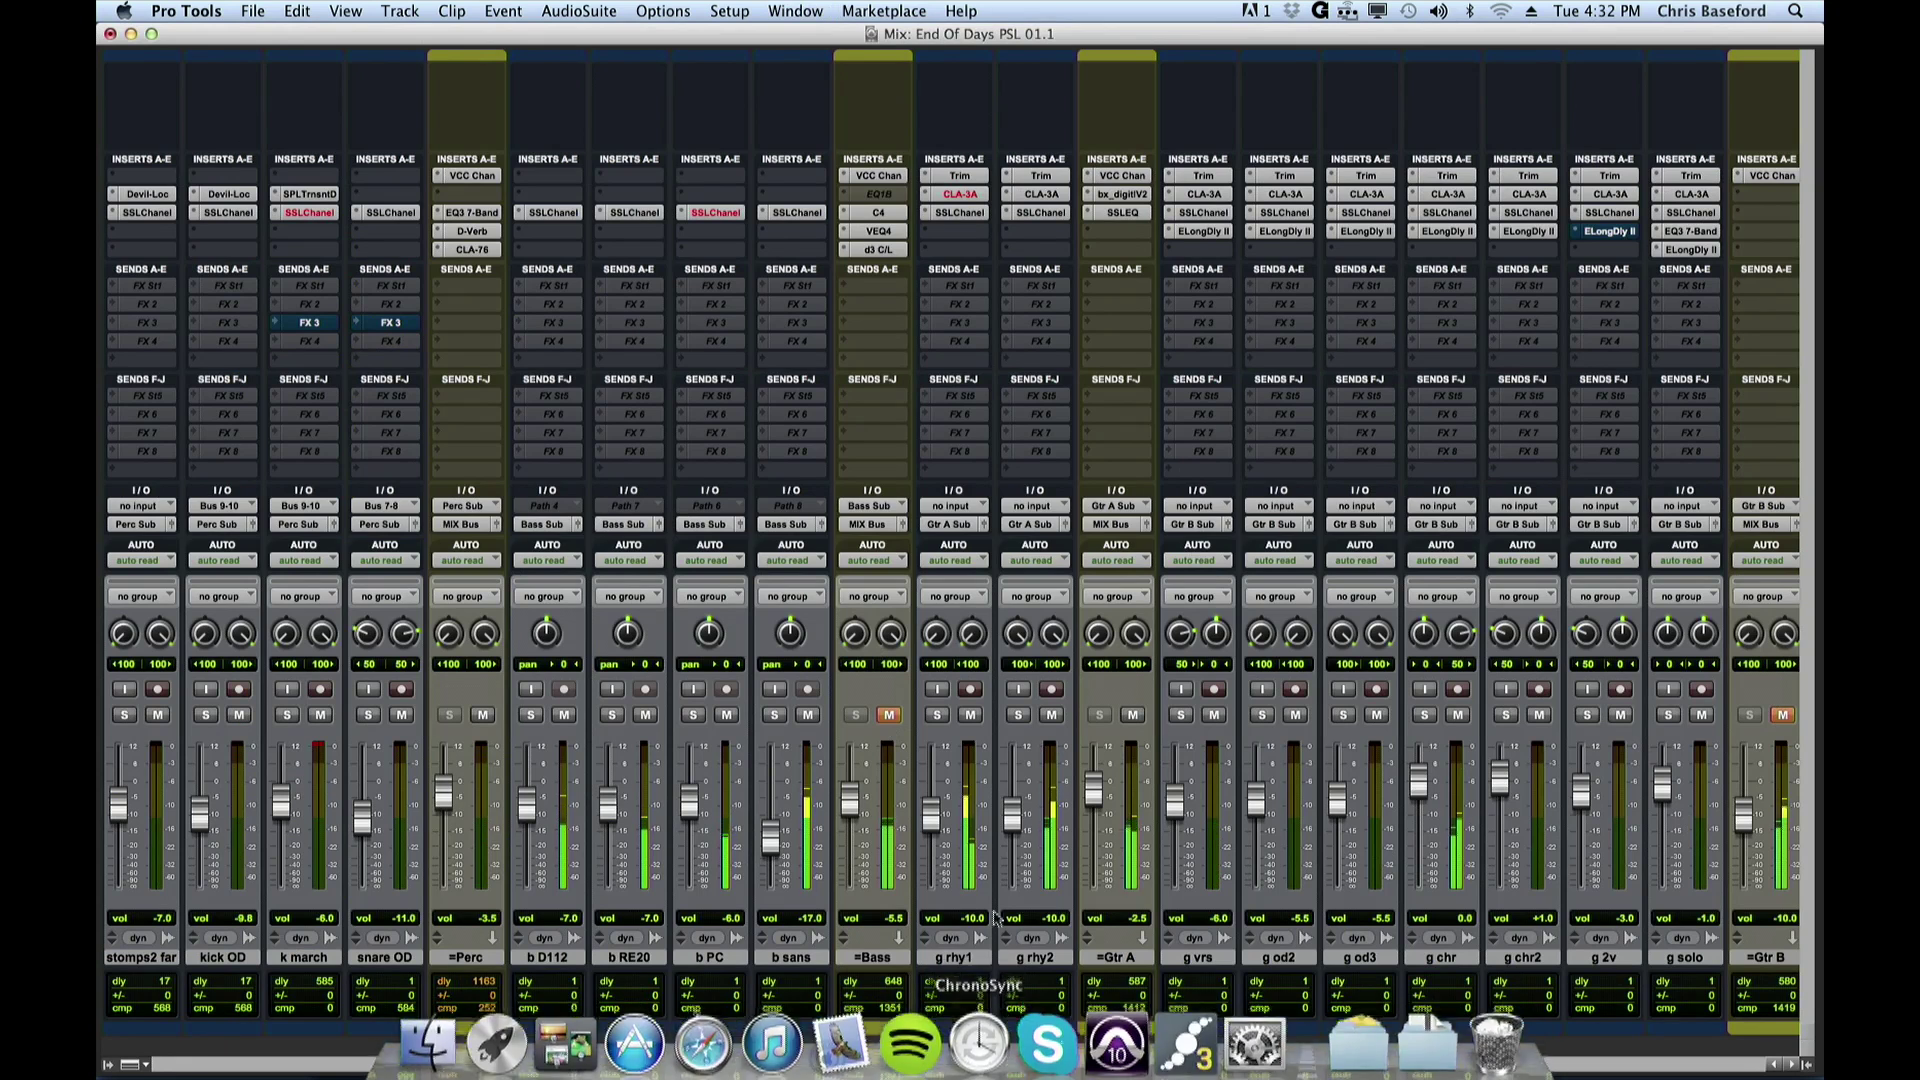1920x1080 pixels.
Task: Click right pan knob on =Gtr A track
Action: 1135,634
